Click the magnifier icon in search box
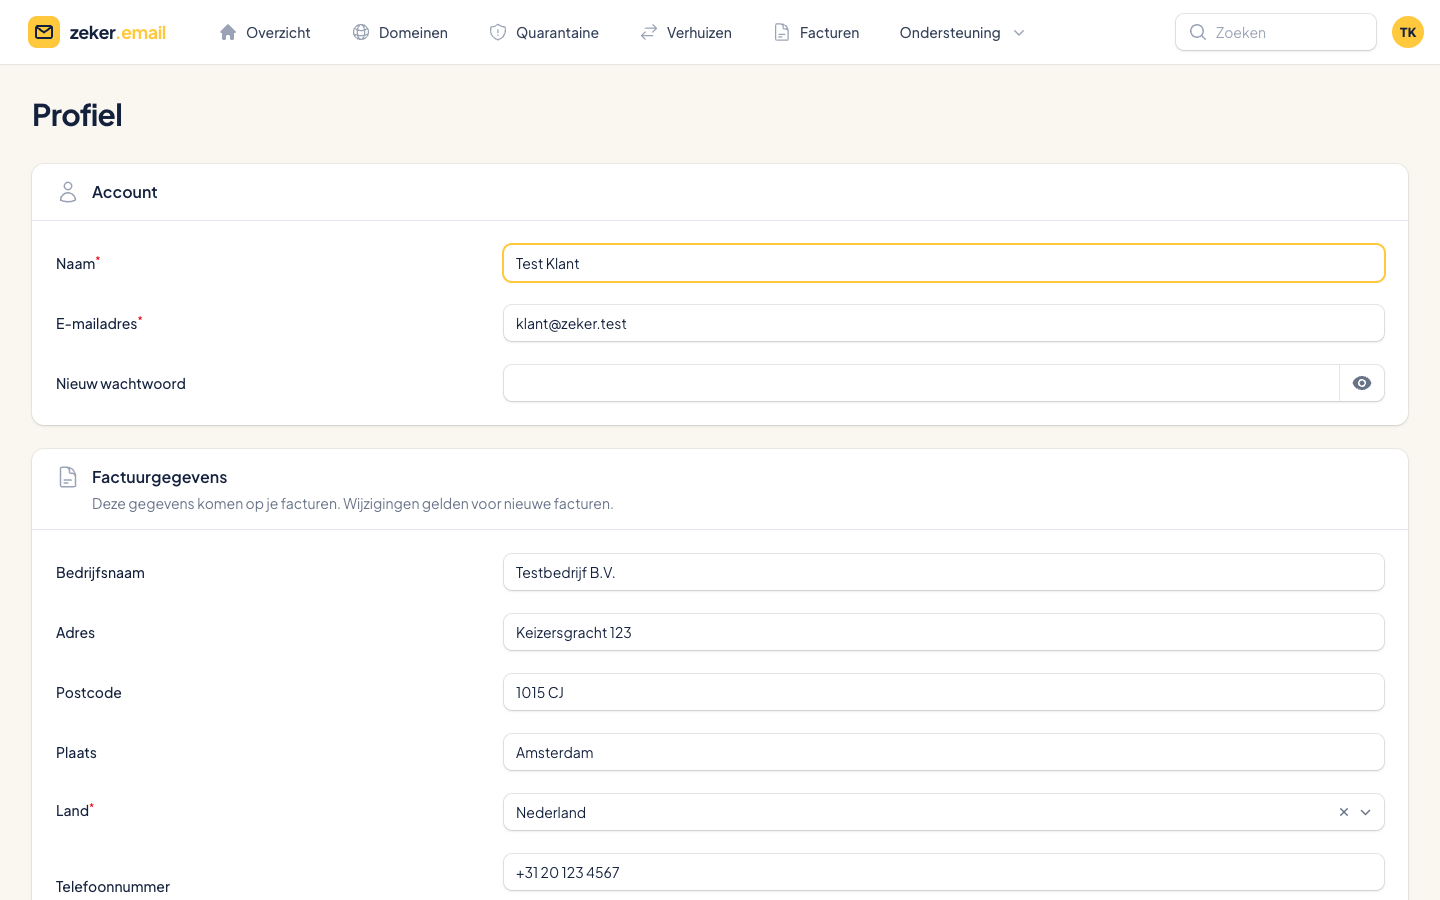Screen dimensions: 1440x900 pos(1197,32)
